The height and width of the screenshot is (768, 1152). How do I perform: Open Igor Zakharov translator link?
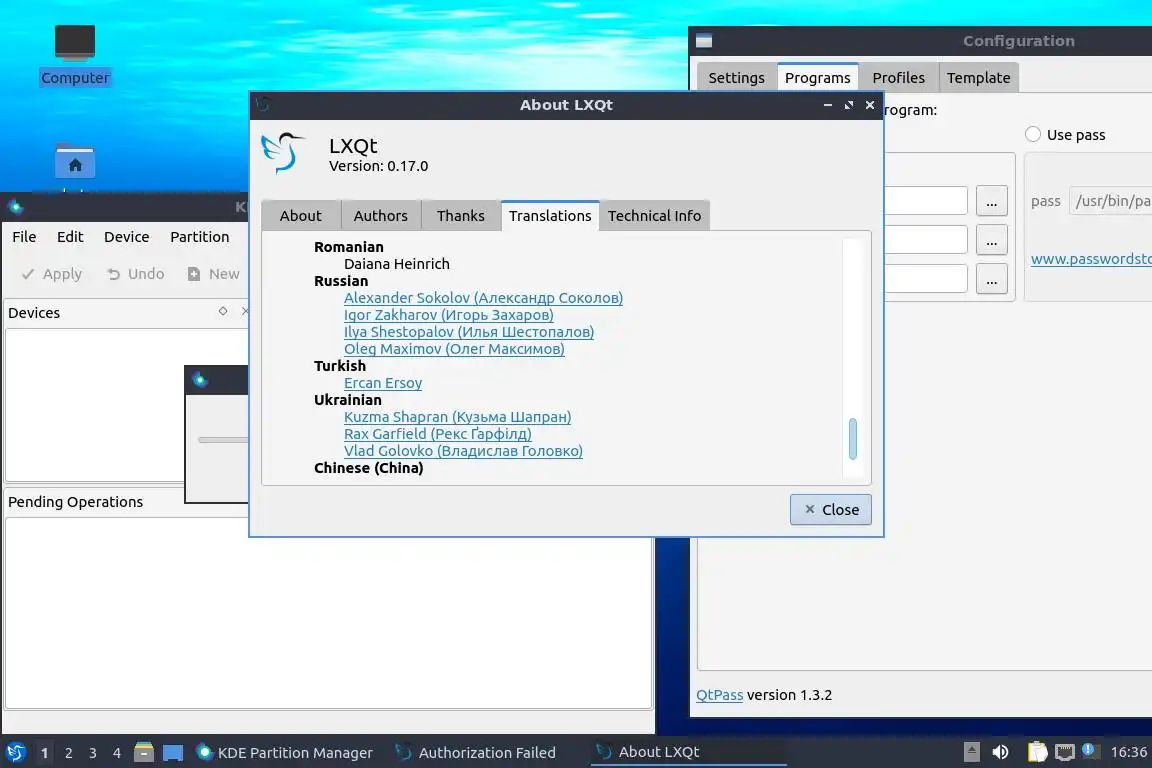point(449,315)
